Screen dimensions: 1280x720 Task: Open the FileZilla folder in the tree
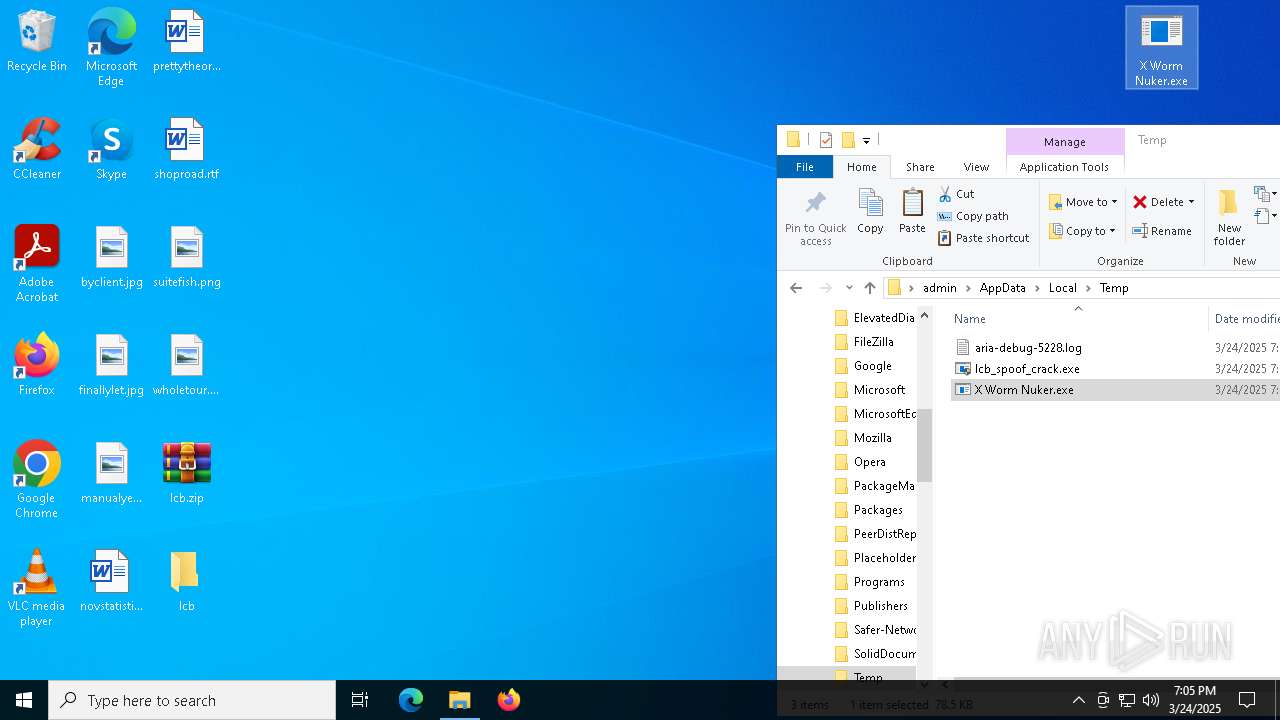tap(873, 342)
